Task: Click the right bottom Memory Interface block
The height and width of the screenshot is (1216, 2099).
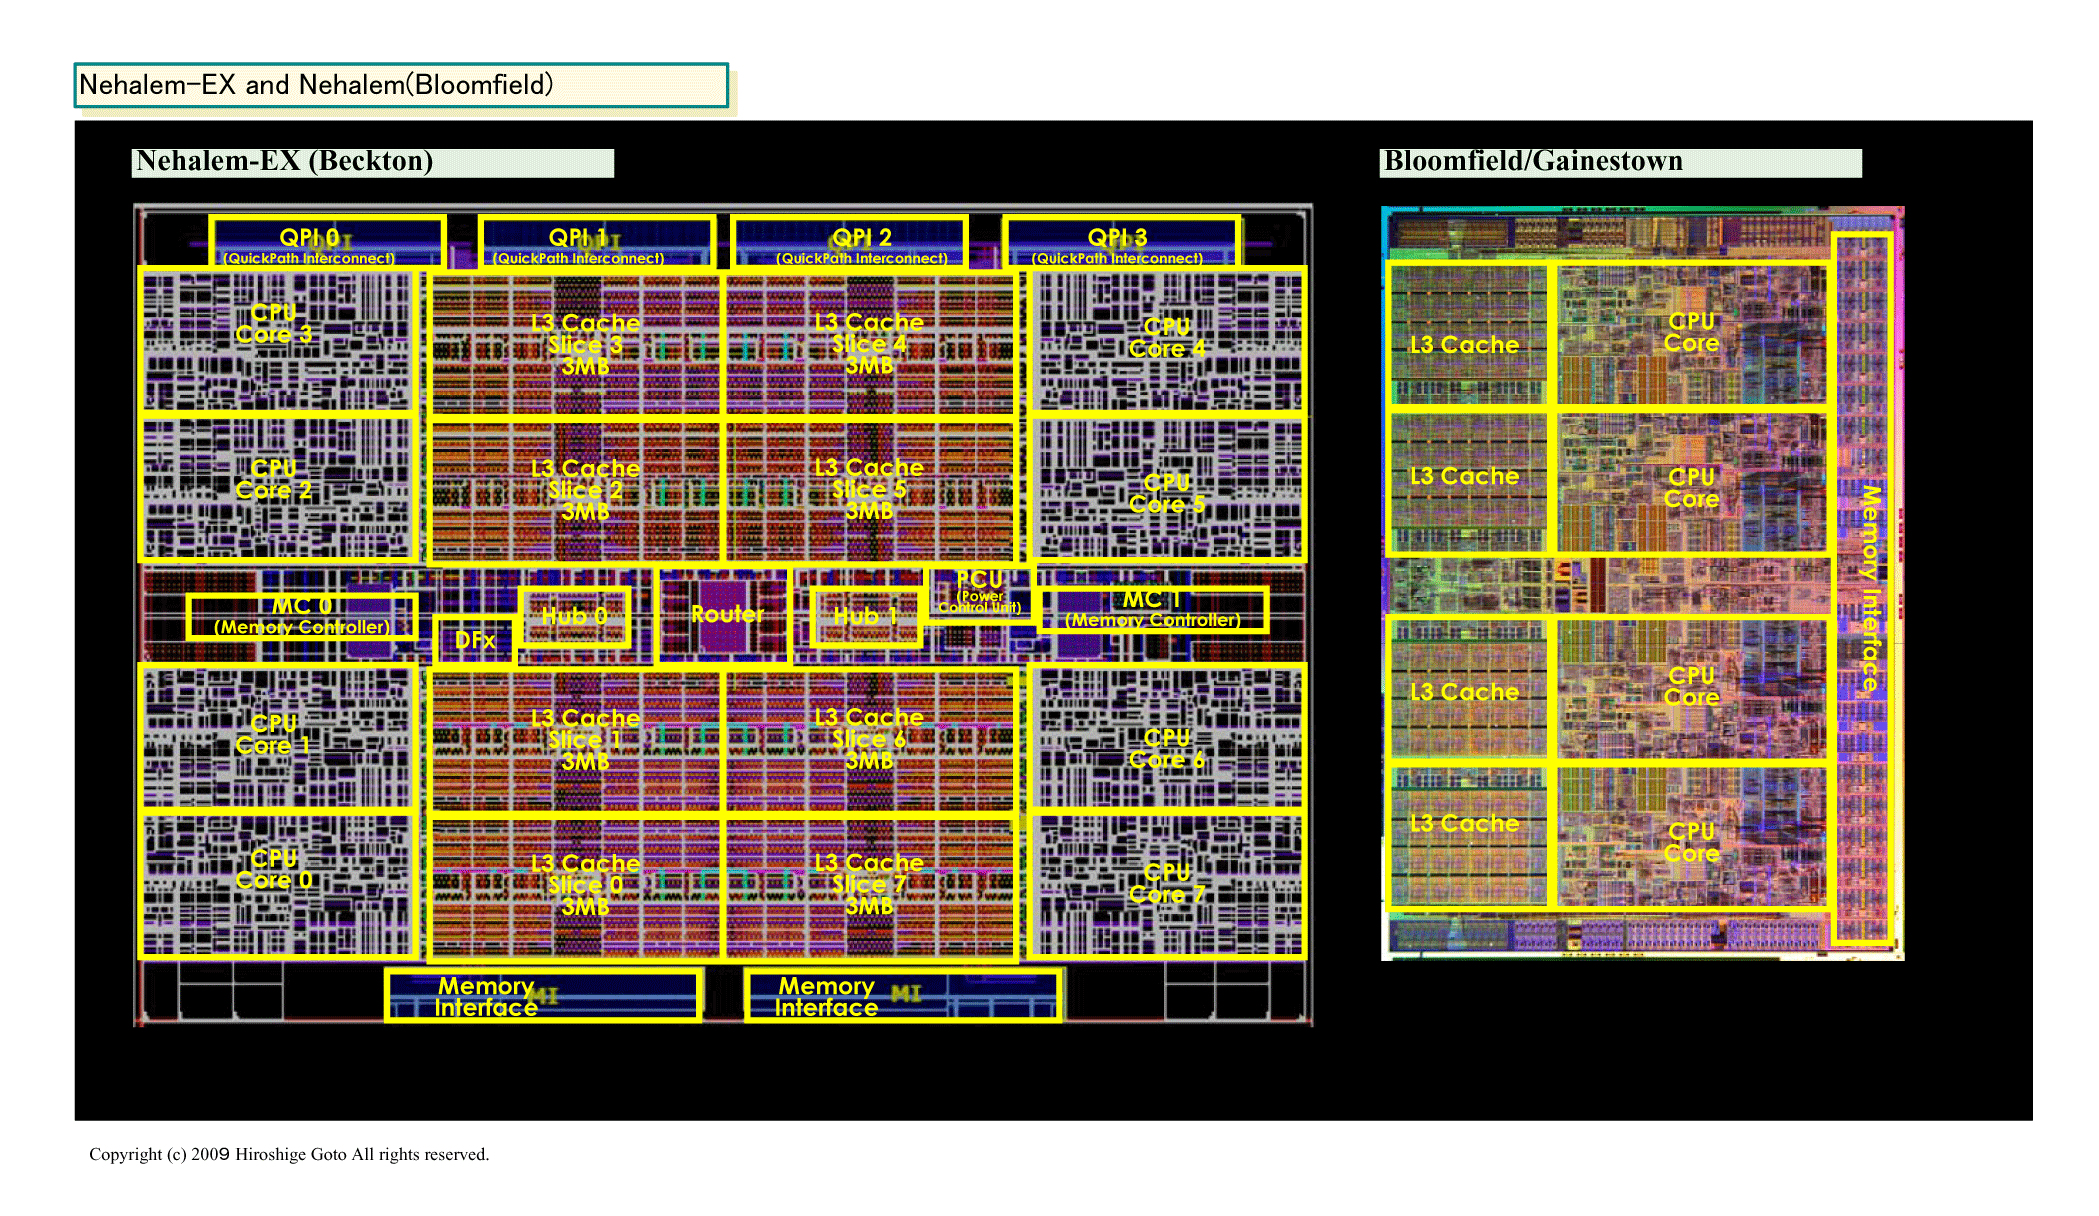Action: pos(902,996)
